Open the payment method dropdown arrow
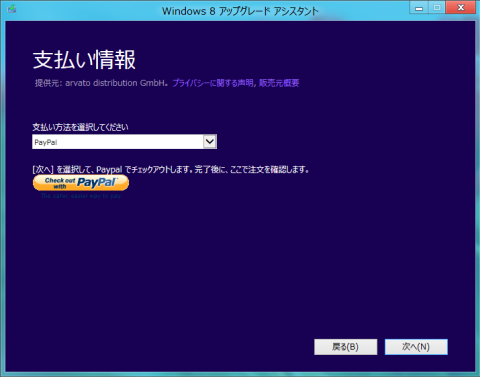The height and width of the screenshot is (377, 480). 210,142
